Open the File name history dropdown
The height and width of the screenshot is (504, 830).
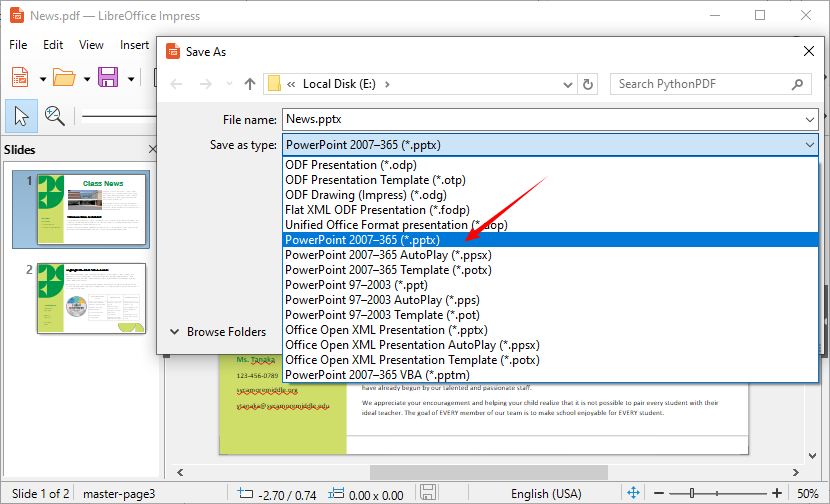point(809,120)
